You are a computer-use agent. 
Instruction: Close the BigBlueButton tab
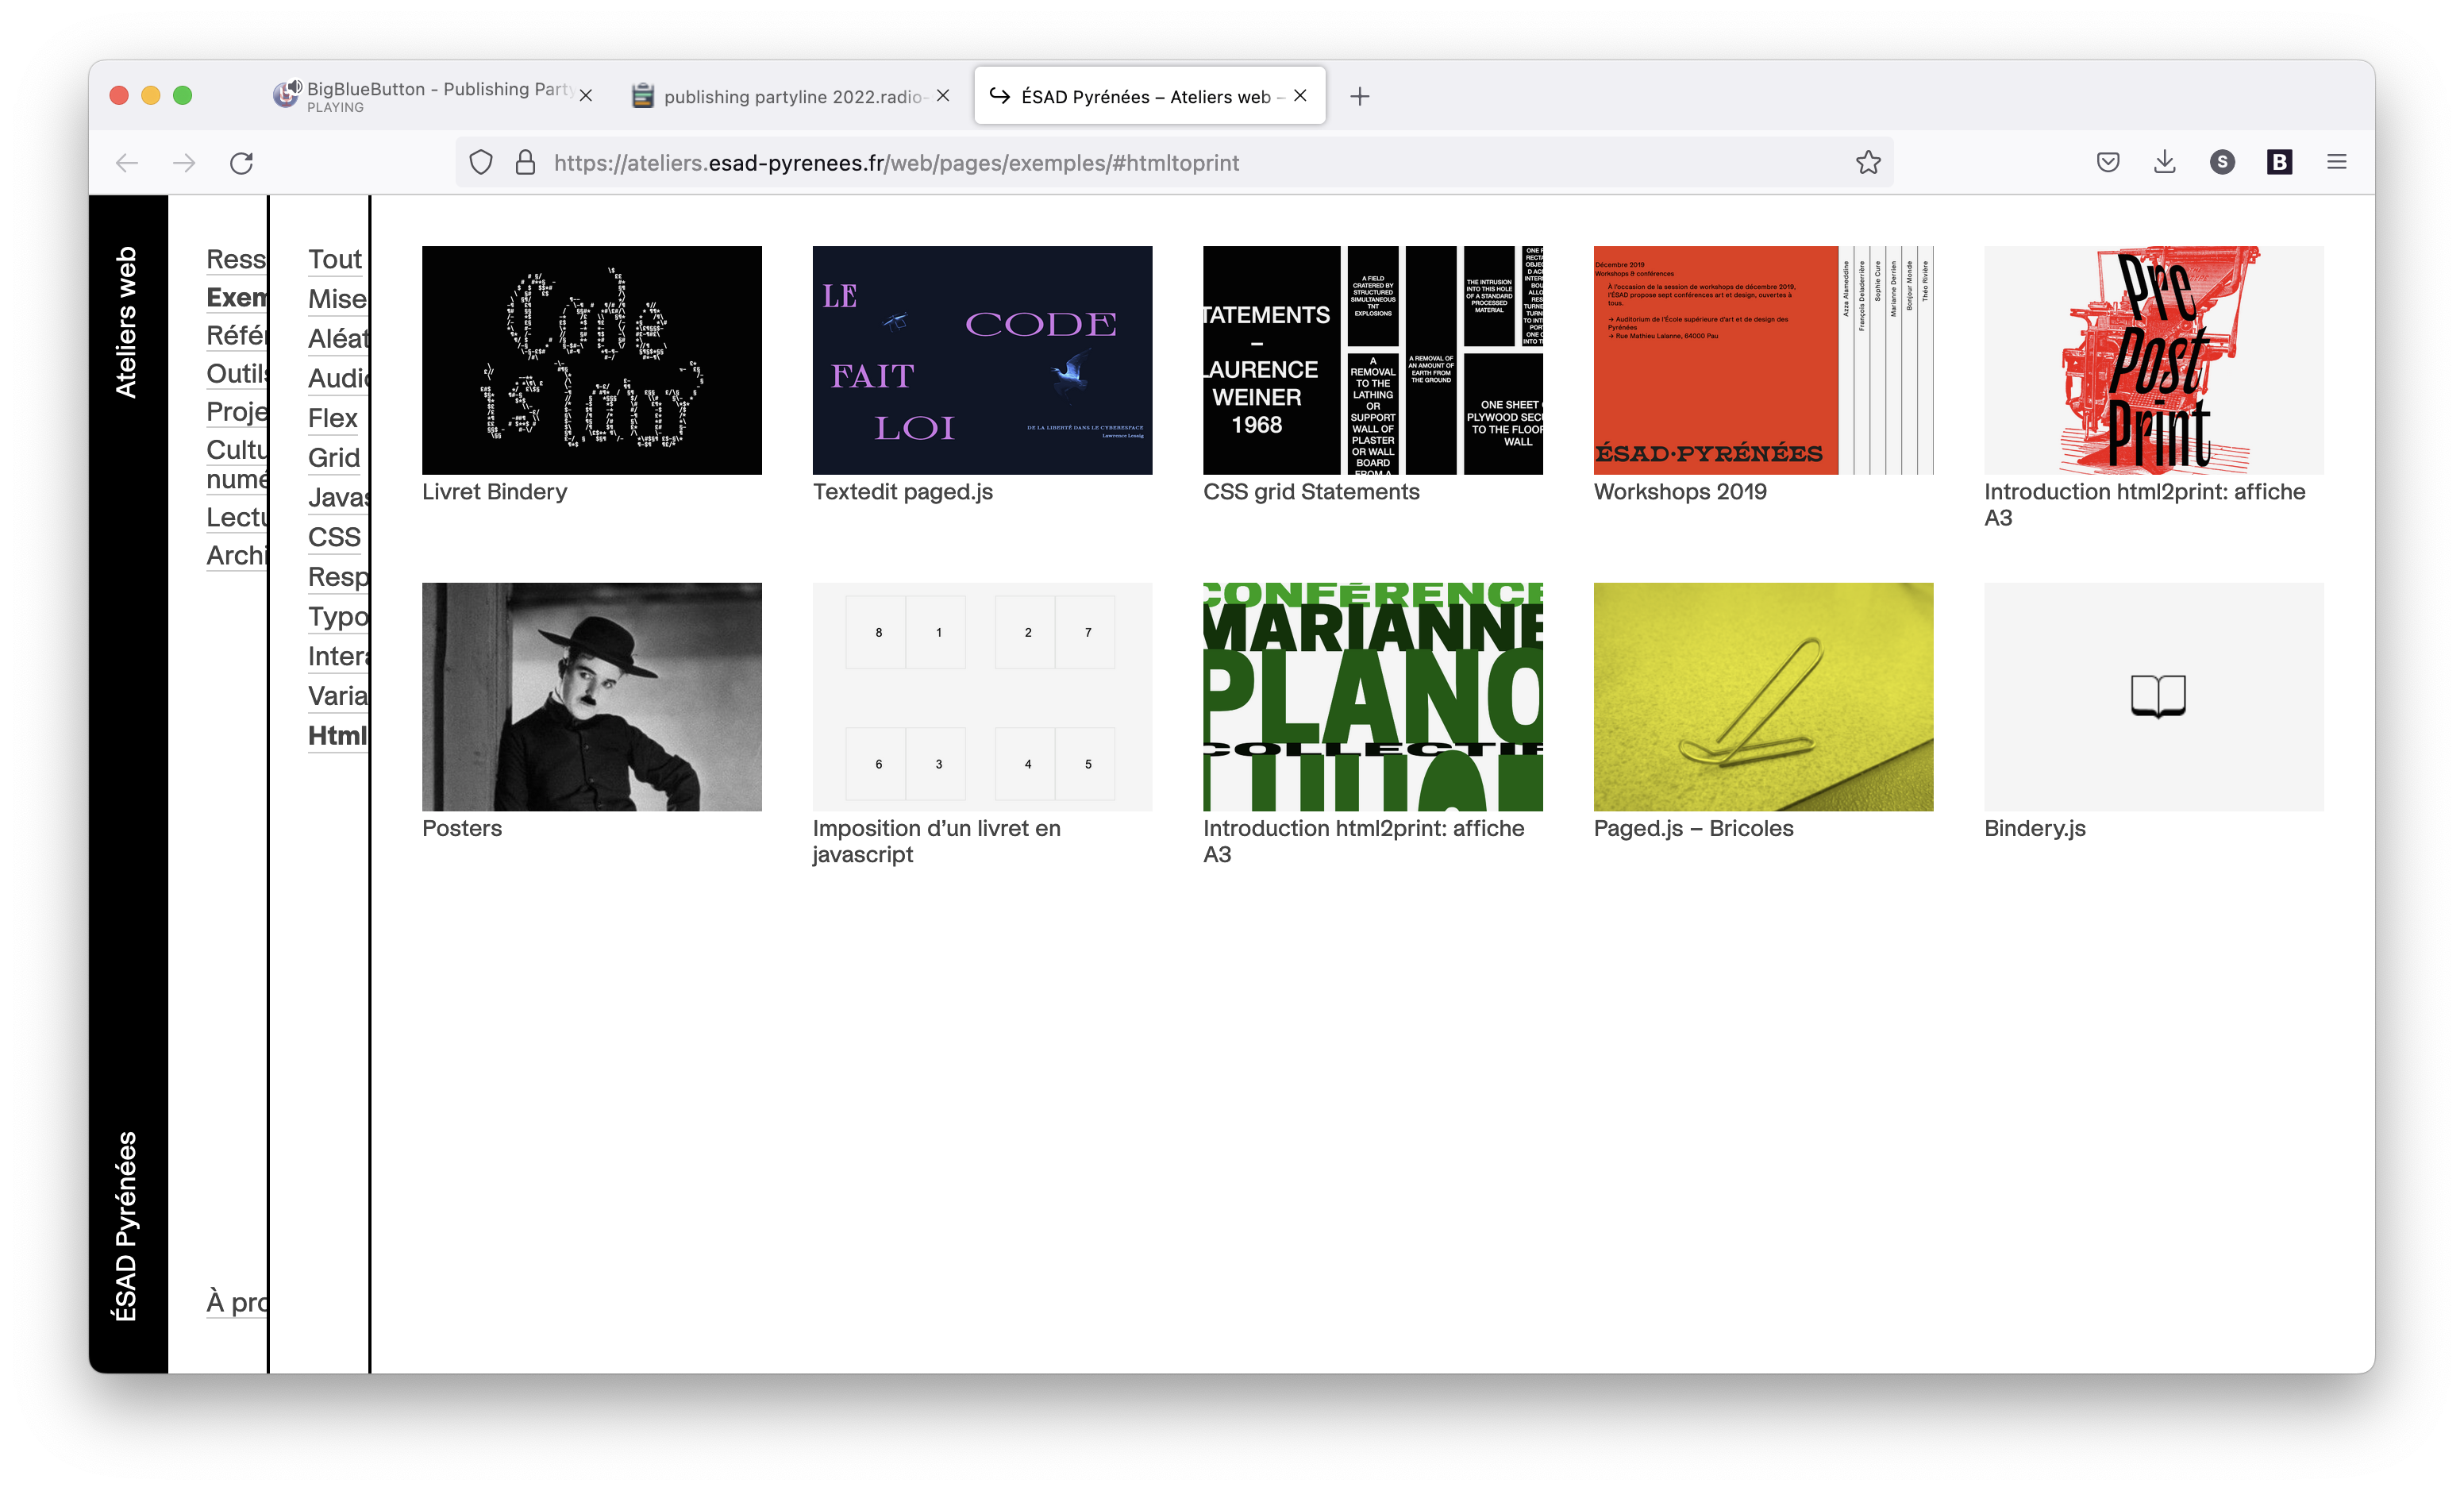[586, 96]
